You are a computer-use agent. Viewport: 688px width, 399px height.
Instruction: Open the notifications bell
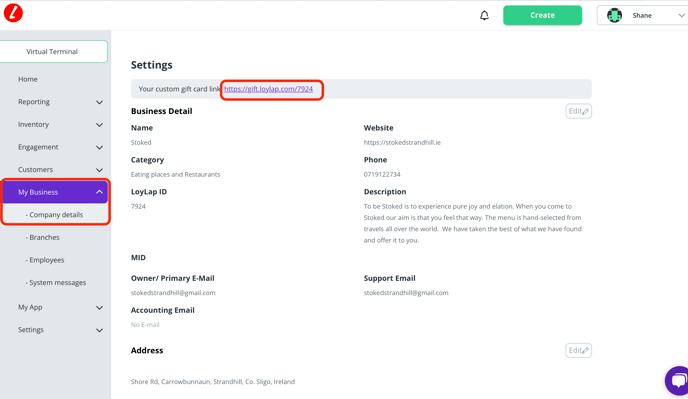tap(484, 15)
